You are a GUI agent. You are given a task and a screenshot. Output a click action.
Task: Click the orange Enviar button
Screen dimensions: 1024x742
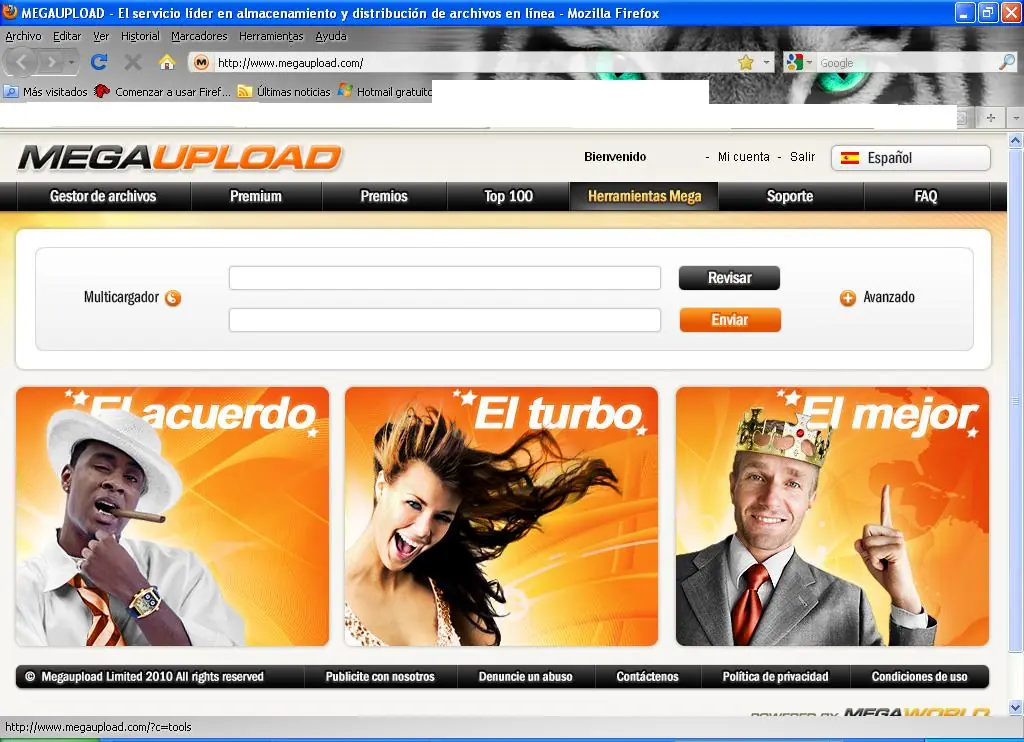(x=730, y=320)
